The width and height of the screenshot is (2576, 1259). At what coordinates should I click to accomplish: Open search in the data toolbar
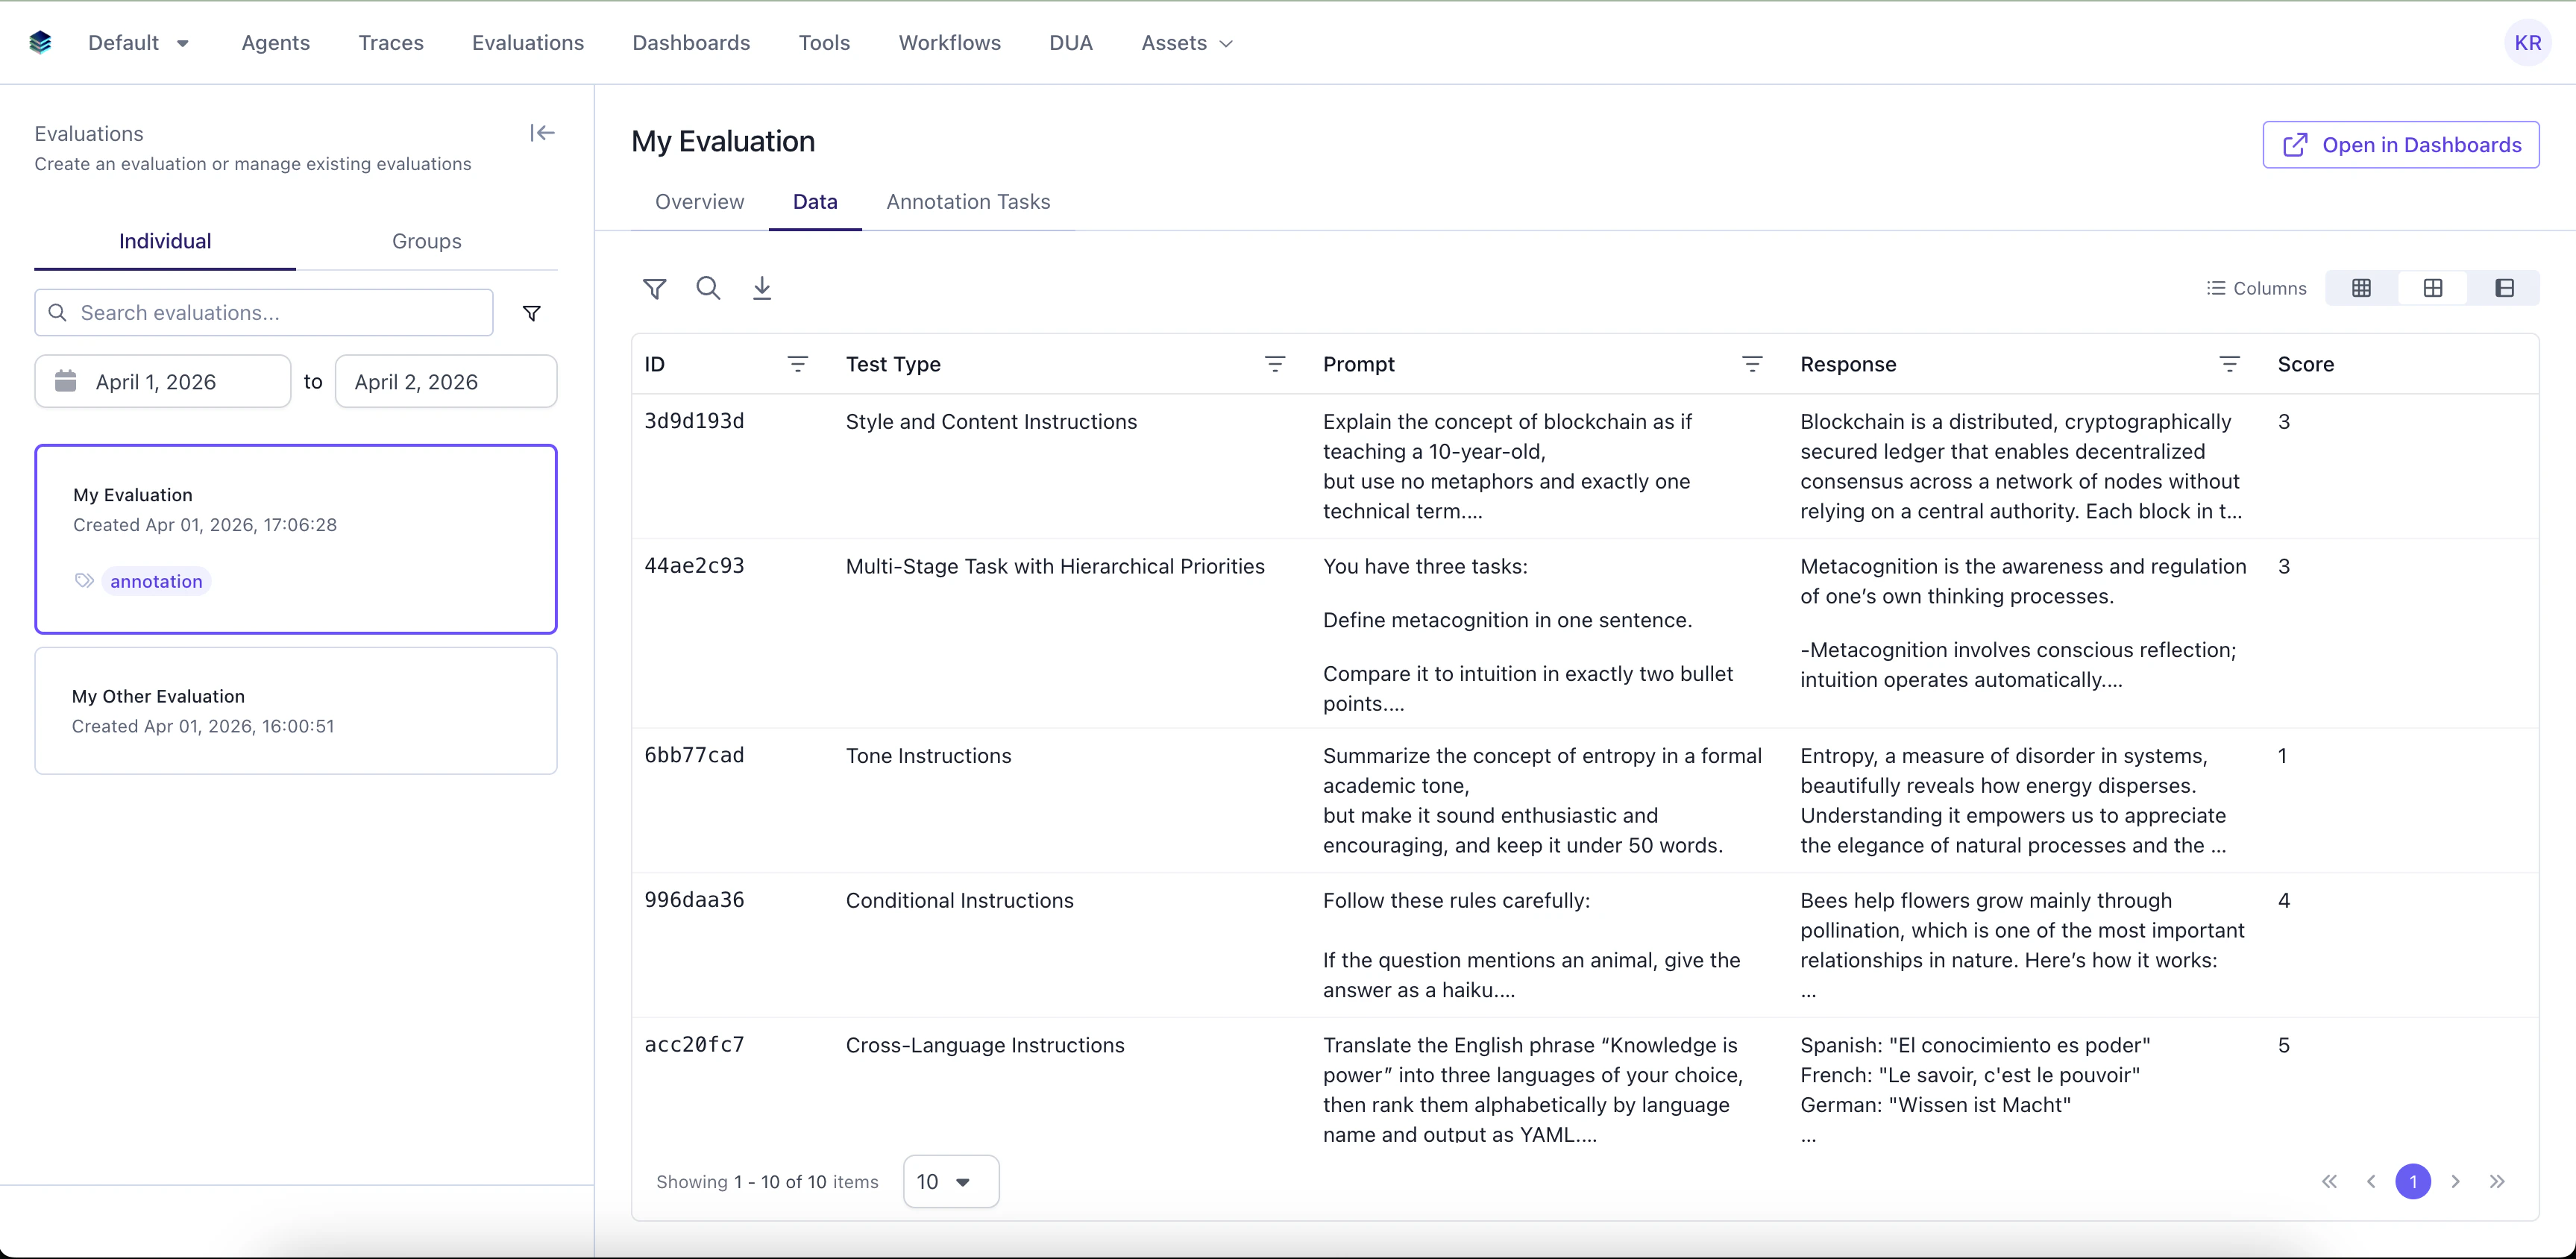point(709,288)
